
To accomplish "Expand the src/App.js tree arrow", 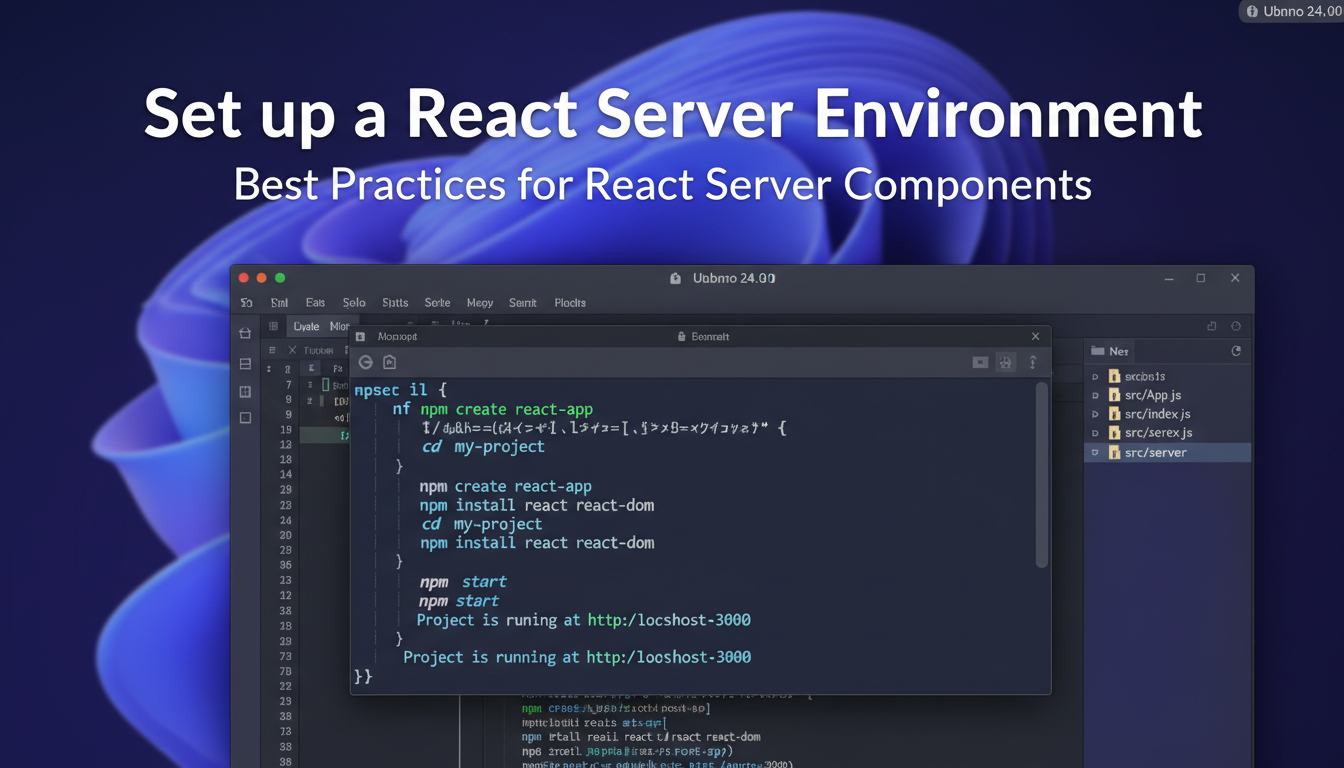I will 1095,395.
